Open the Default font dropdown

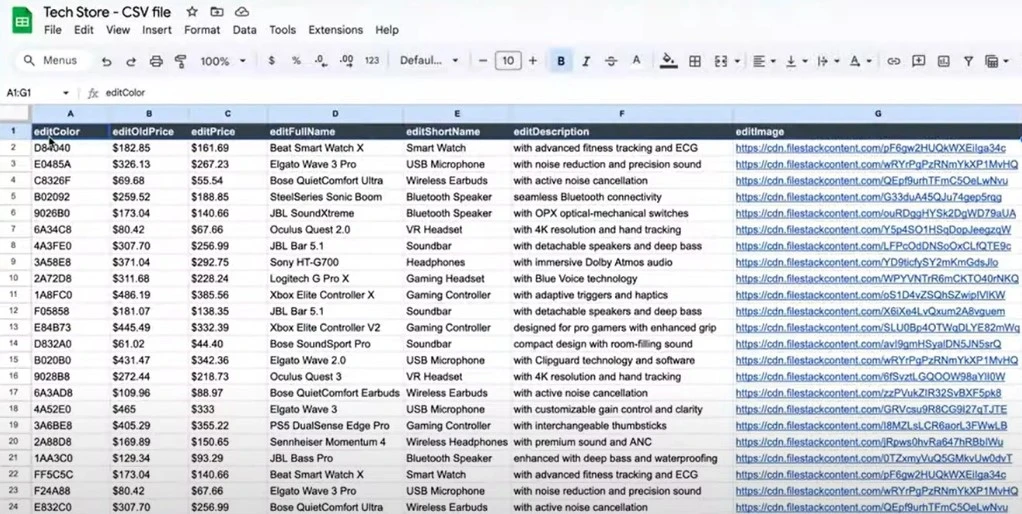click(x=429, y=61)
